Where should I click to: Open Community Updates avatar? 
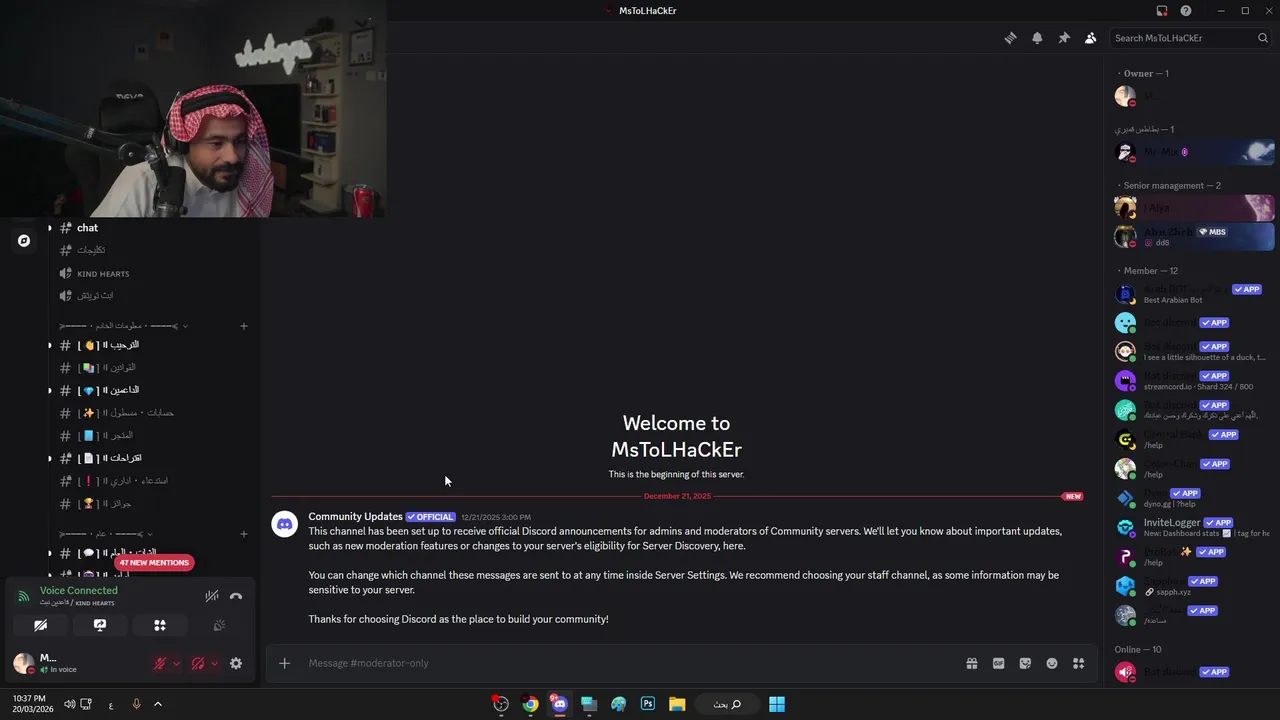(x=285, y=524)
